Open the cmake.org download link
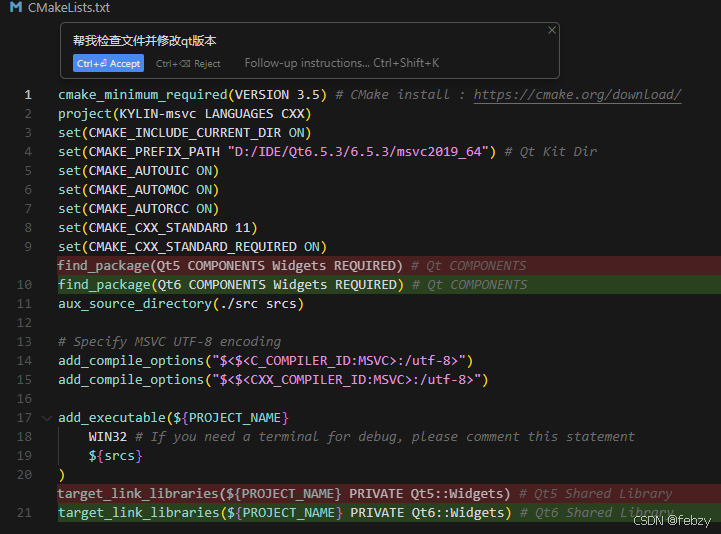The image size is (721, 534). pos(577,95)
